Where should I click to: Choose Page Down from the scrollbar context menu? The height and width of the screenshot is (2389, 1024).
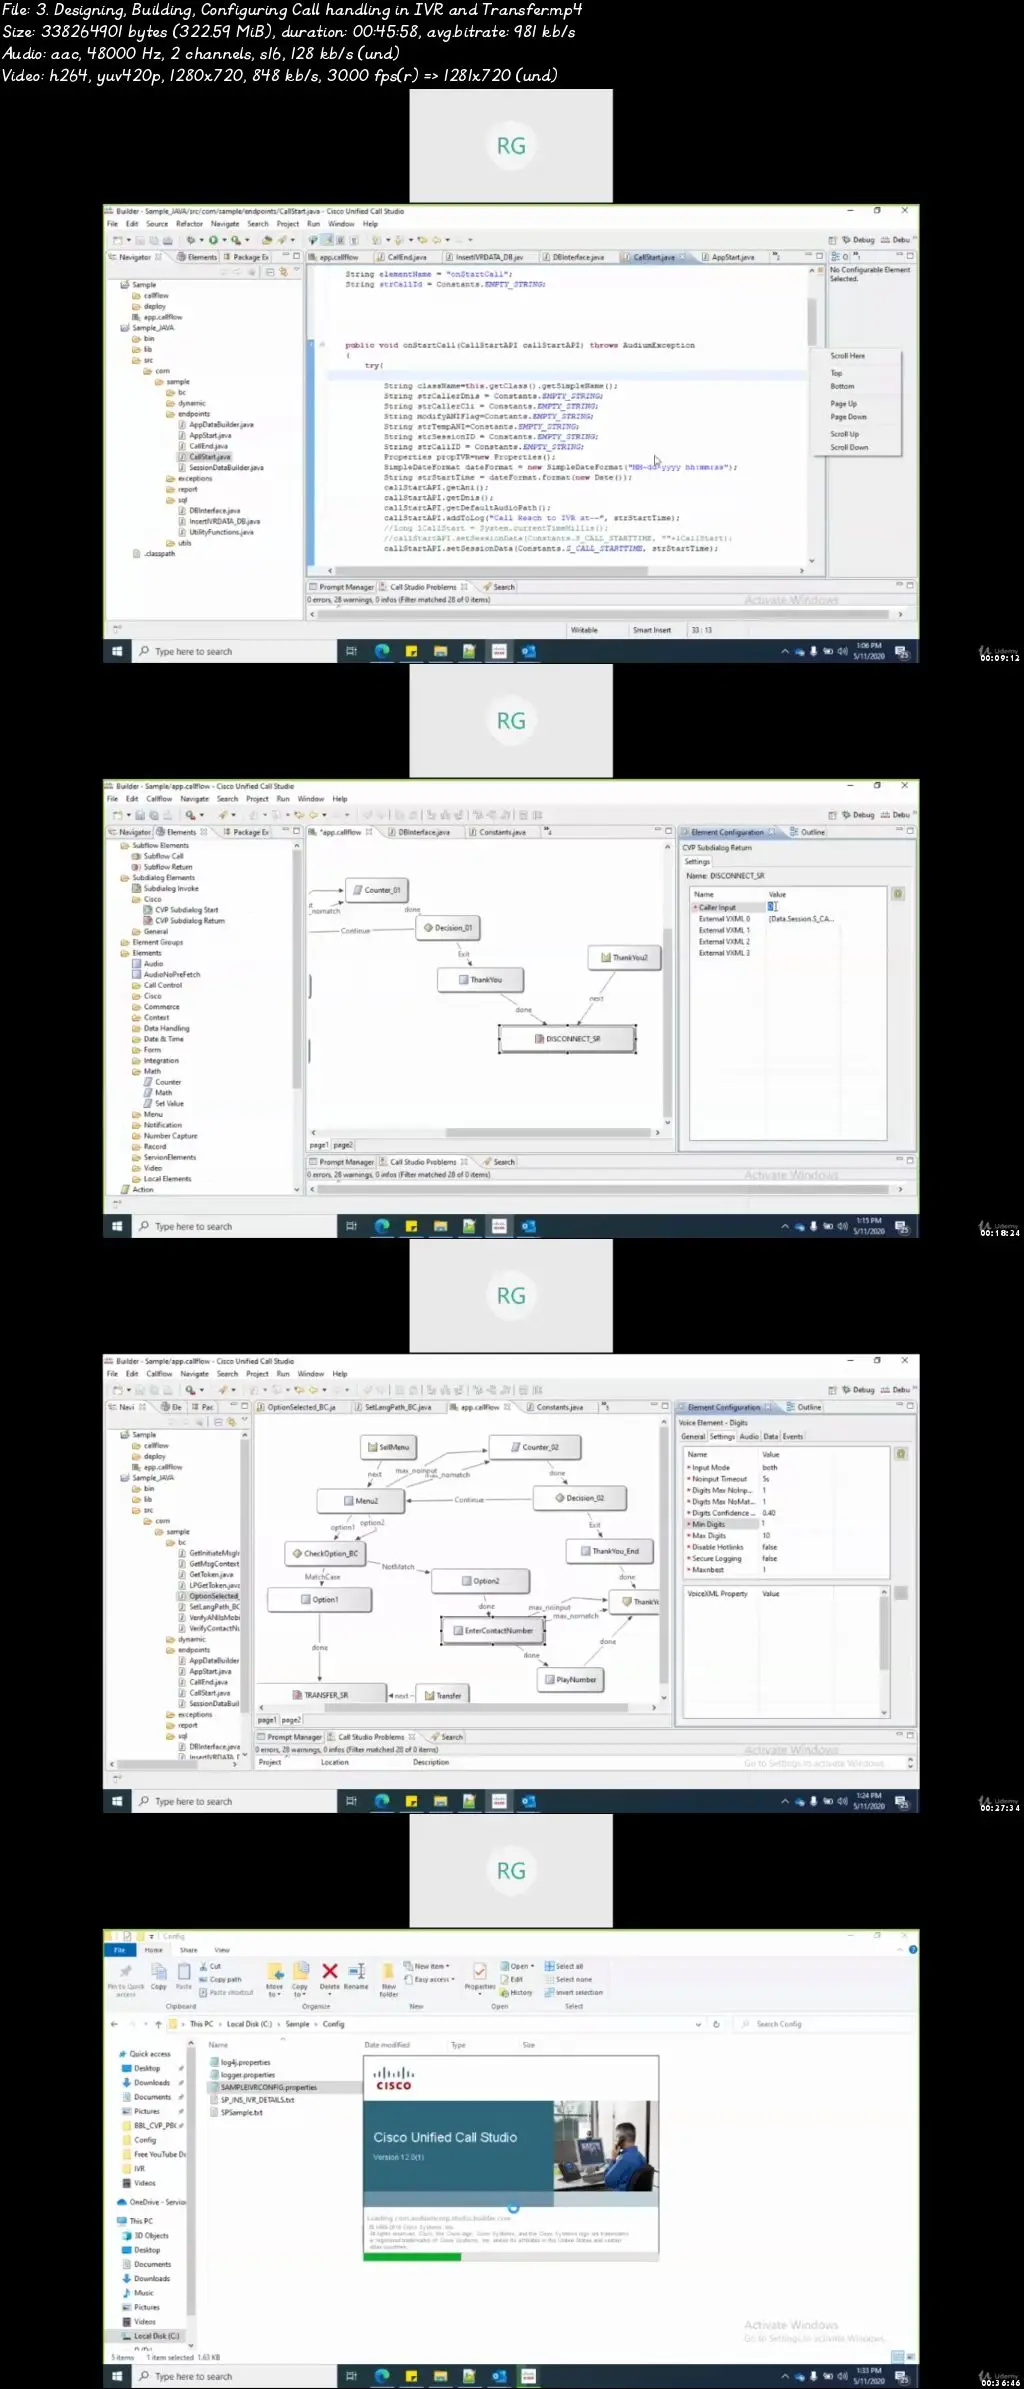click(849, 417)
